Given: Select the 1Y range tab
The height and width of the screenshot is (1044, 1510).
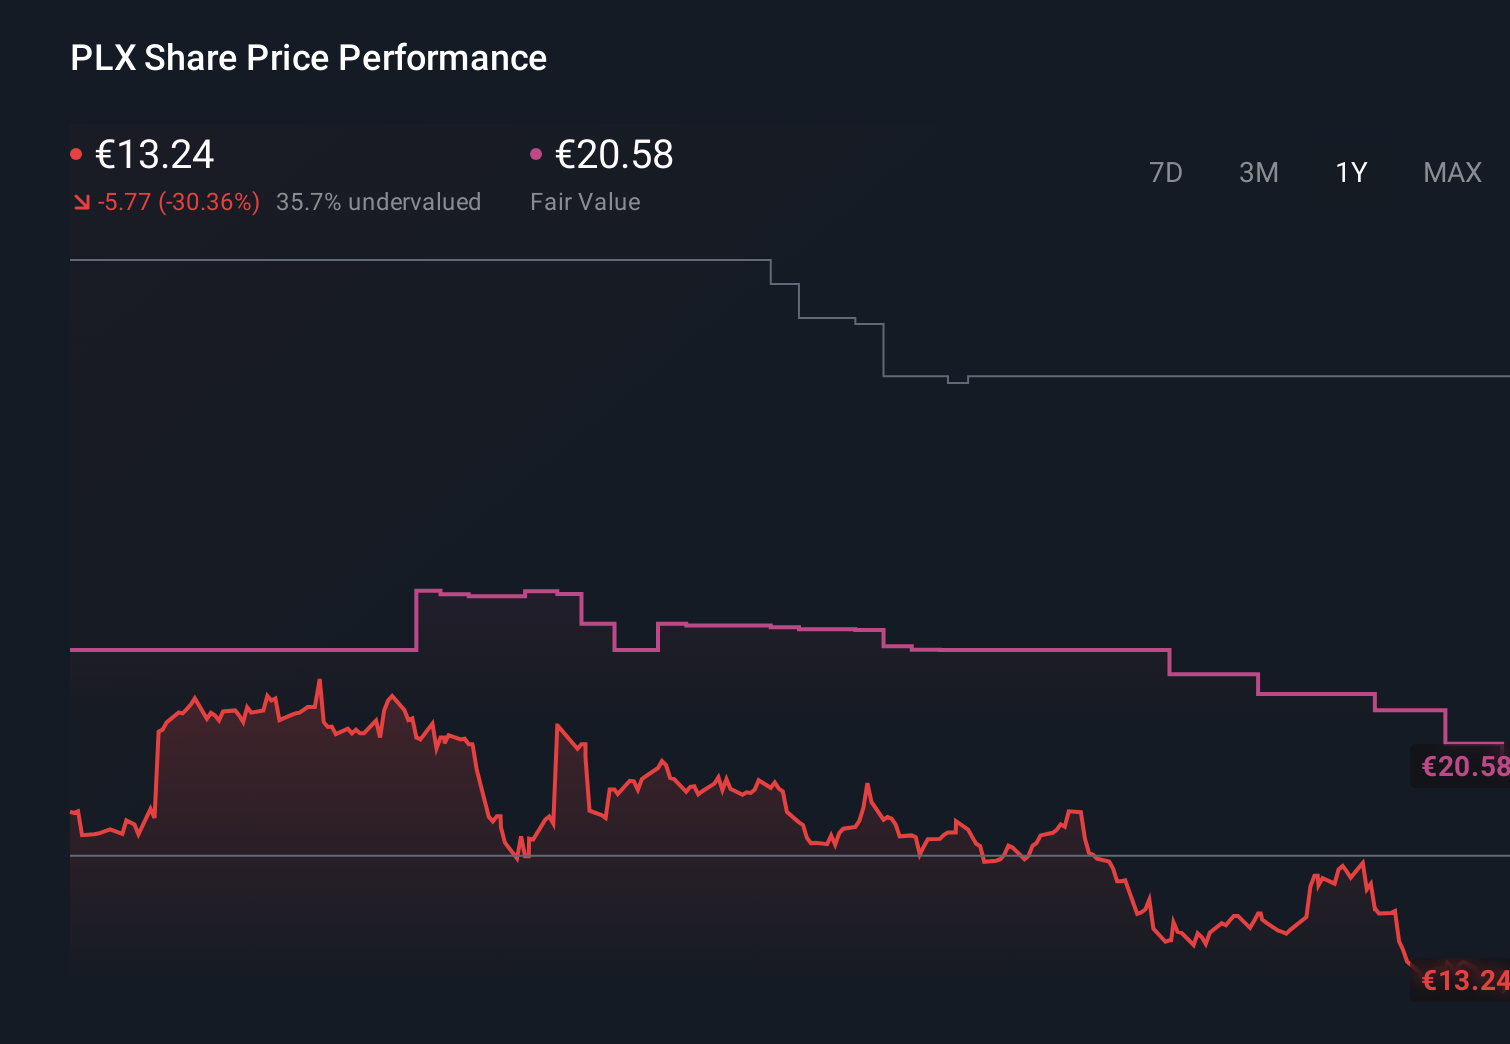Looking at the screenshot, I should pyautogui.click(x=1350, y=172).
